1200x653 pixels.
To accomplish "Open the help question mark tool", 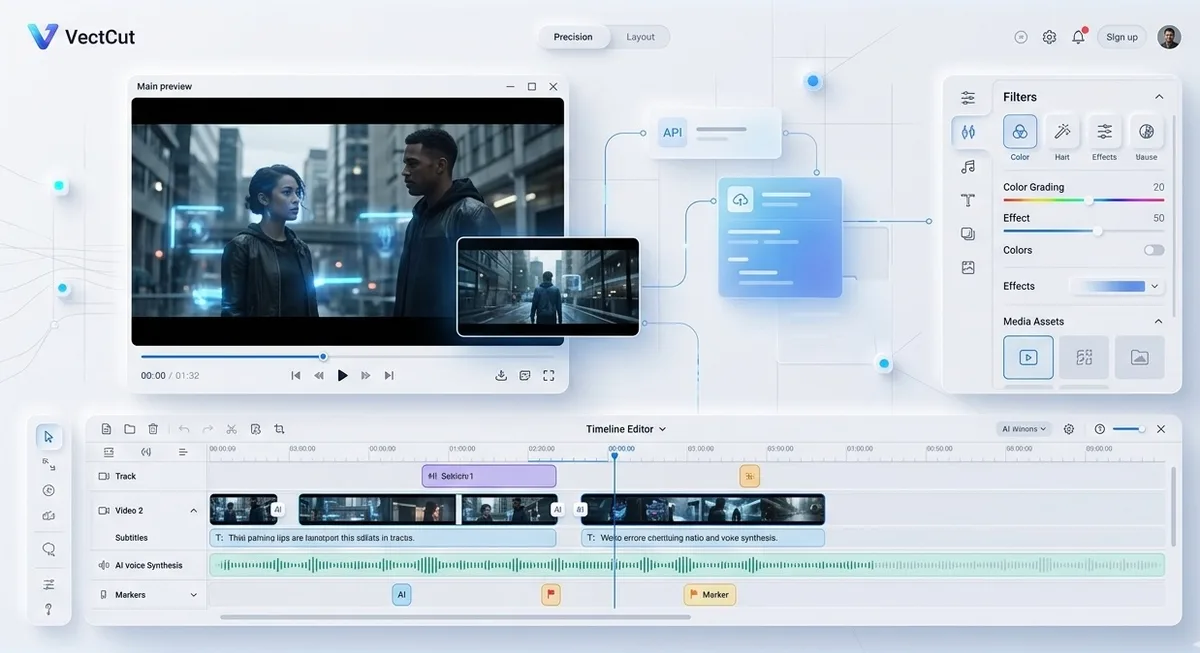I will [49, 609].
